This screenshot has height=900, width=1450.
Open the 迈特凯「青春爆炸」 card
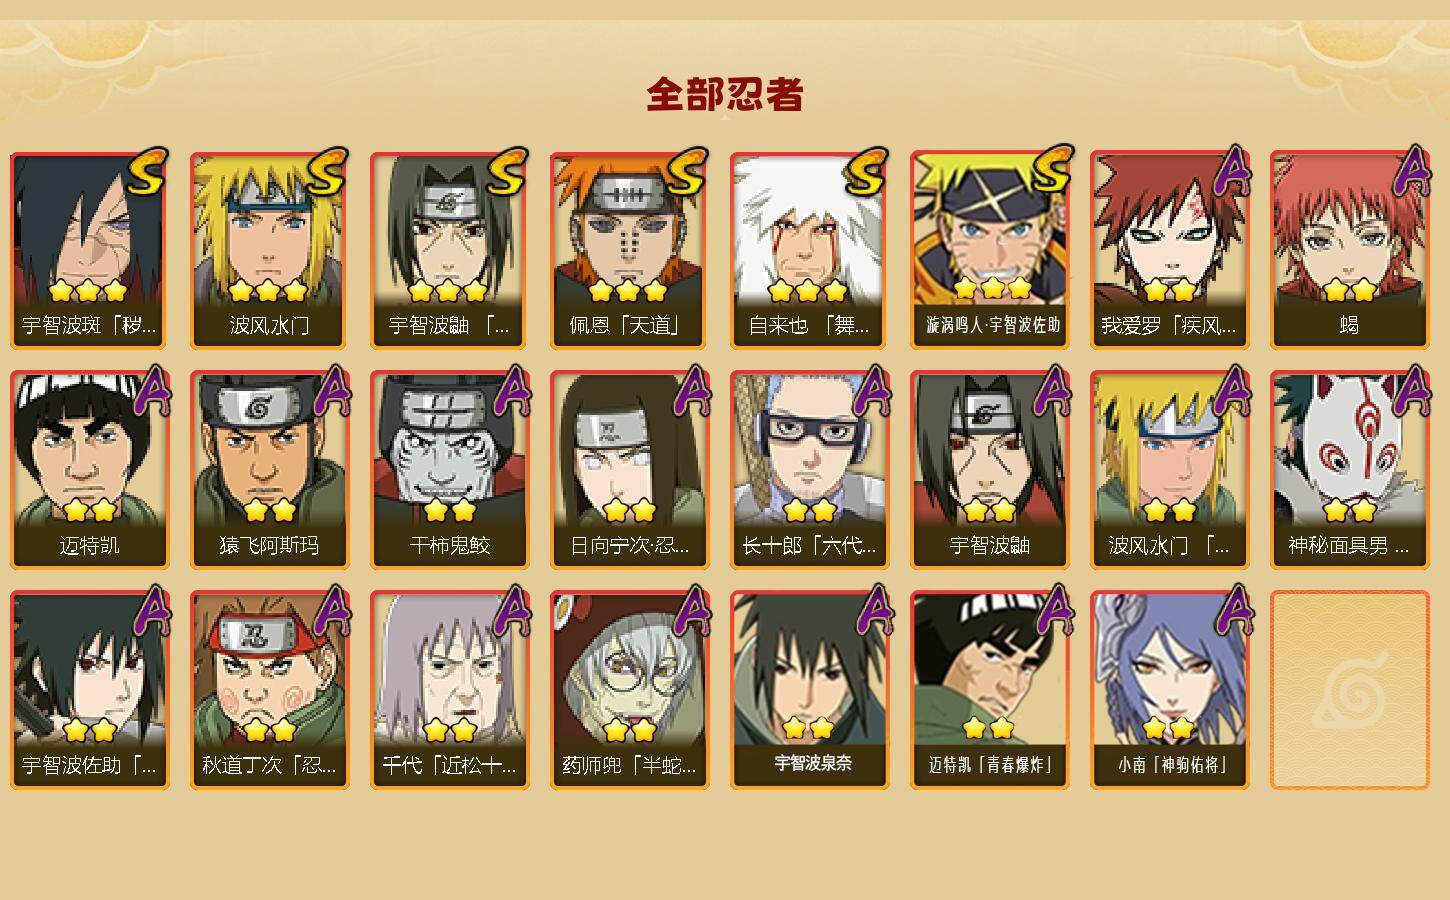[x=989, y=690]
